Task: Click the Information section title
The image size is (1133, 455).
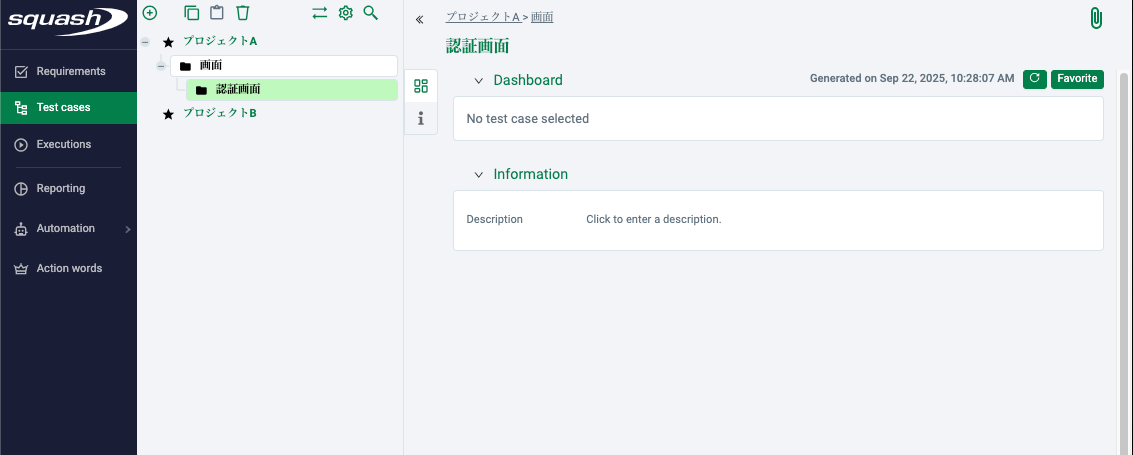Action: click(530, 174)
